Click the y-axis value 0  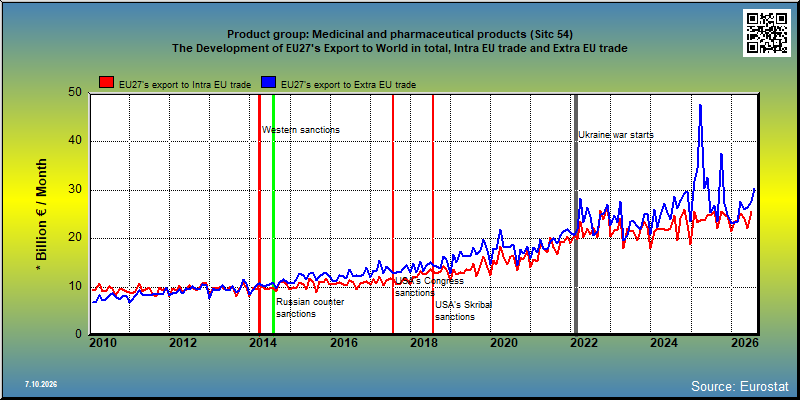(x=78, y=334)
